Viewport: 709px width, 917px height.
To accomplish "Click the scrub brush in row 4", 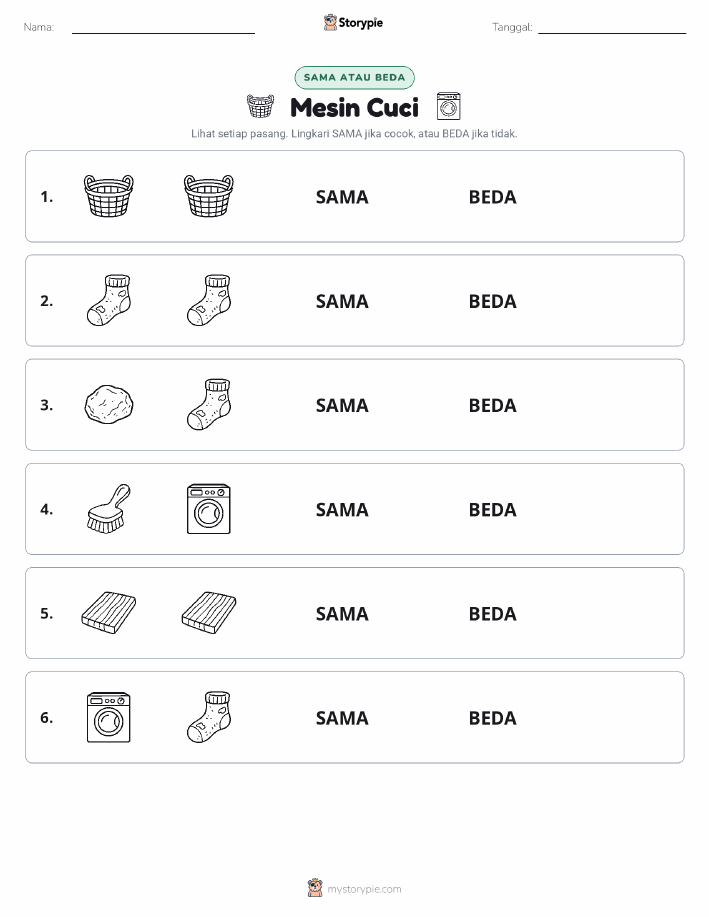I will click(x=109, y=508).
